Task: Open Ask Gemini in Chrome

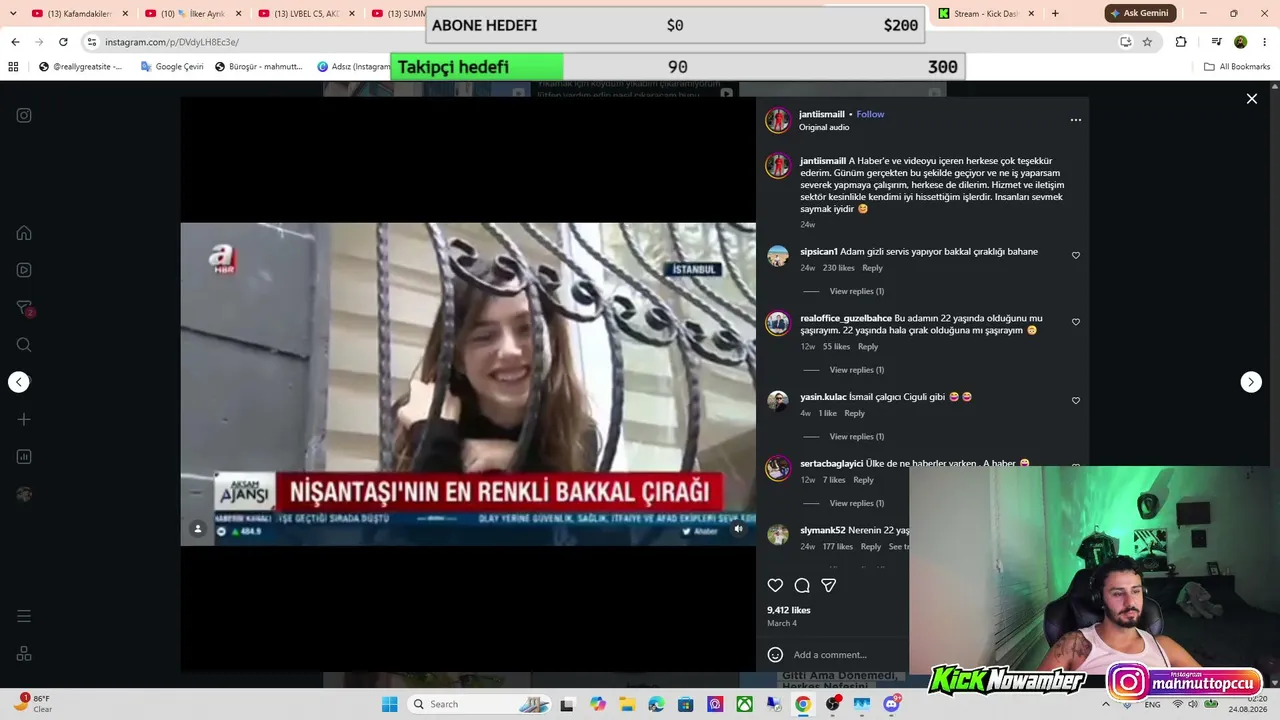Action: click(1139, 13)
